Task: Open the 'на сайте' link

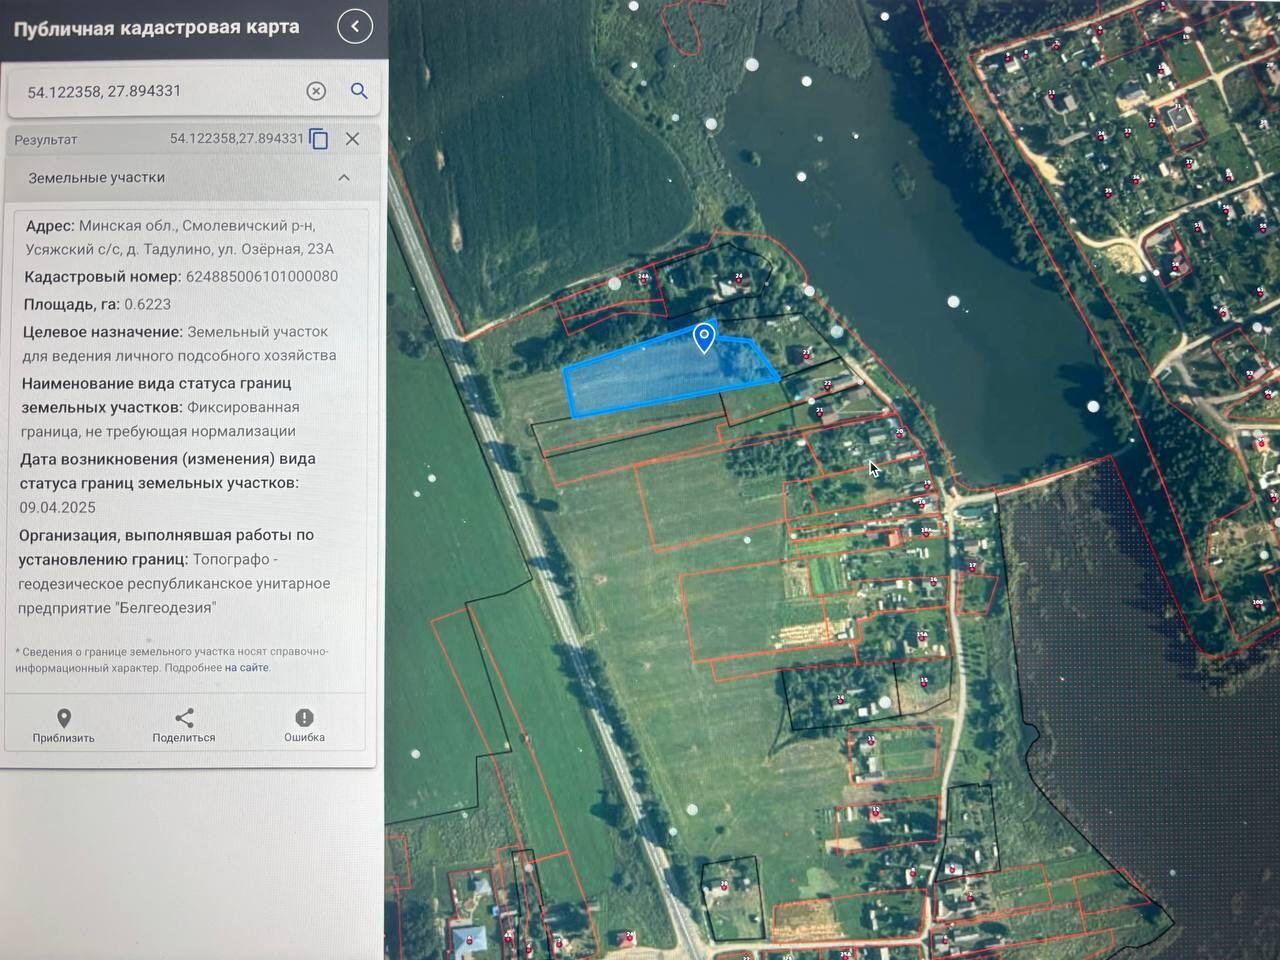Action: [246, 667]
